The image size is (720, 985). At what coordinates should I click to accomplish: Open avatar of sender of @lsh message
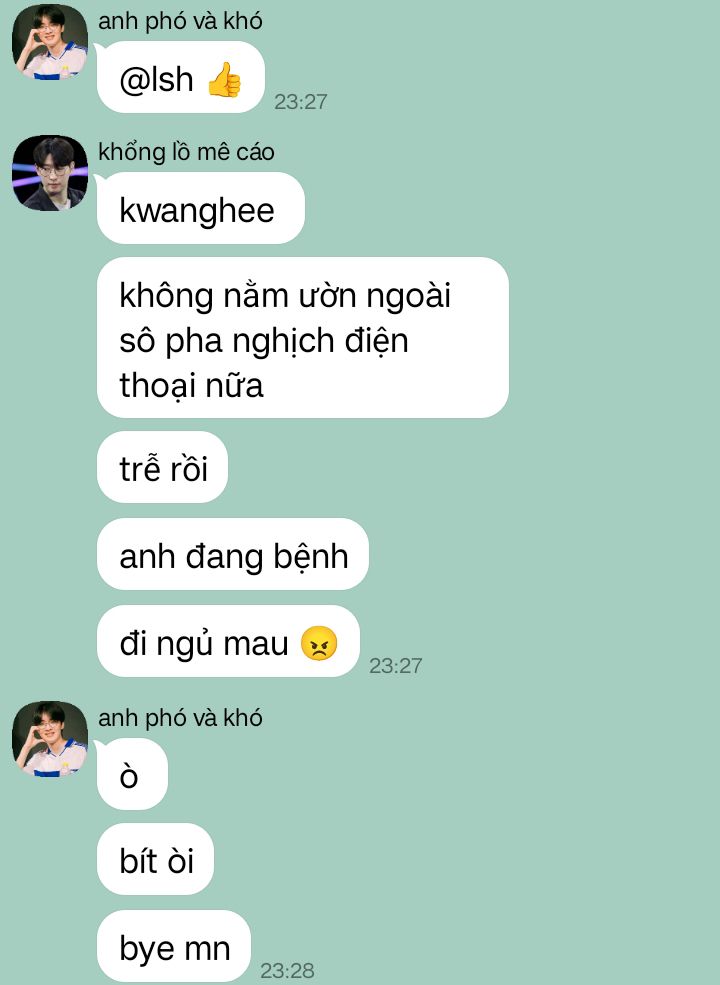point(50,41)
